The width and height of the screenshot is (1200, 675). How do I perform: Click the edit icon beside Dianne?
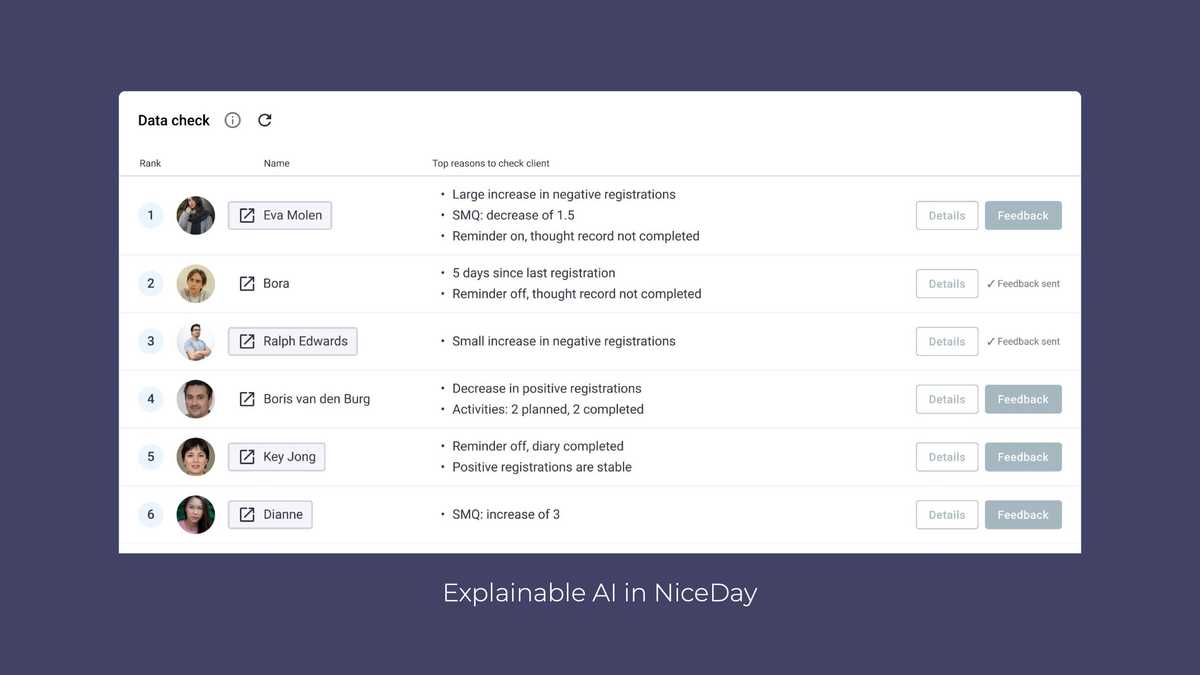coord(246,514)
